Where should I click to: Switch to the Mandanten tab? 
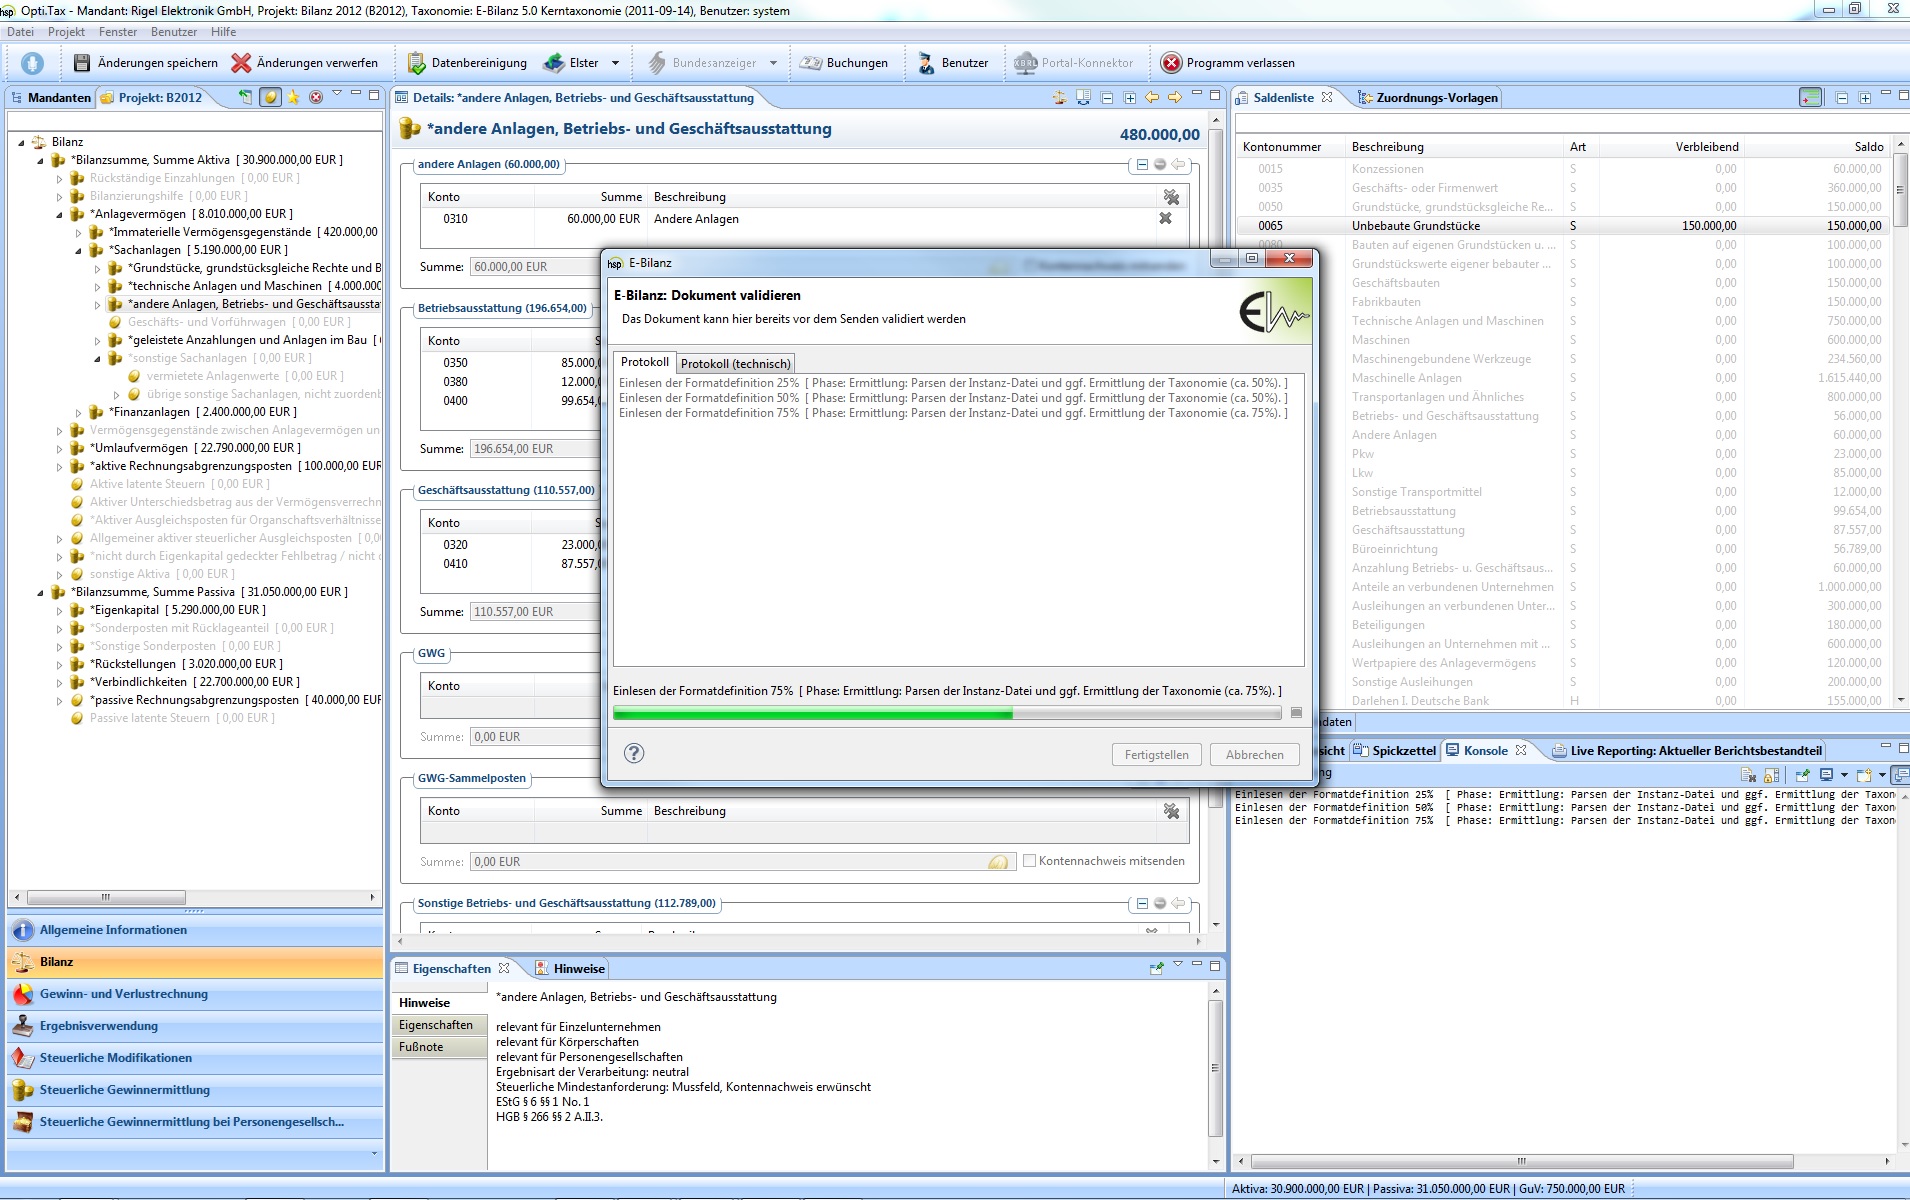coord(51,97)
